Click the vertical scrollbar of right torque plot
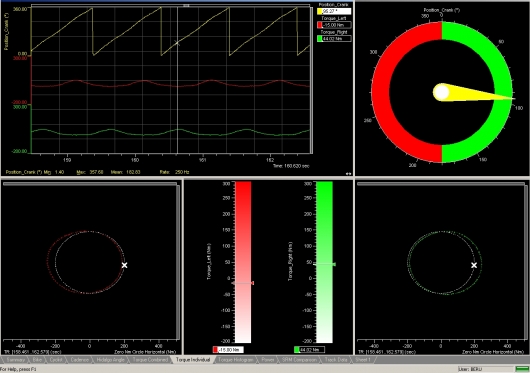This screenshot has width=530, height=373. (526, 262)
